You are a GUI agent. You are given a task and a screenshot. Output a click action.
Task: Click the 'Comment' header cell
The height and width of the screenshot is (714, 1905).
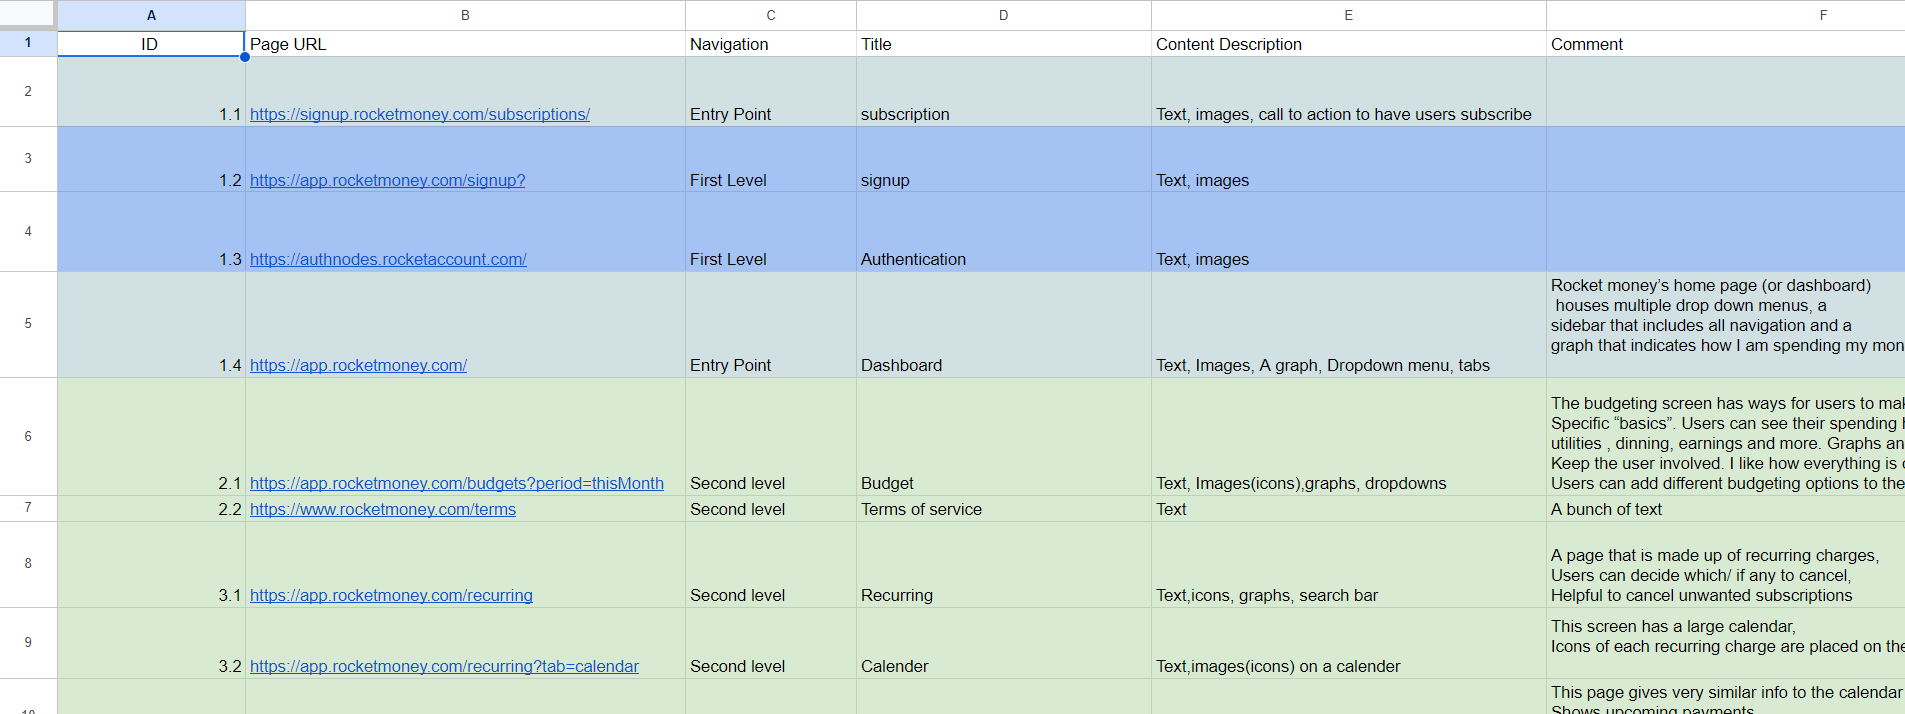point(1726,43)
